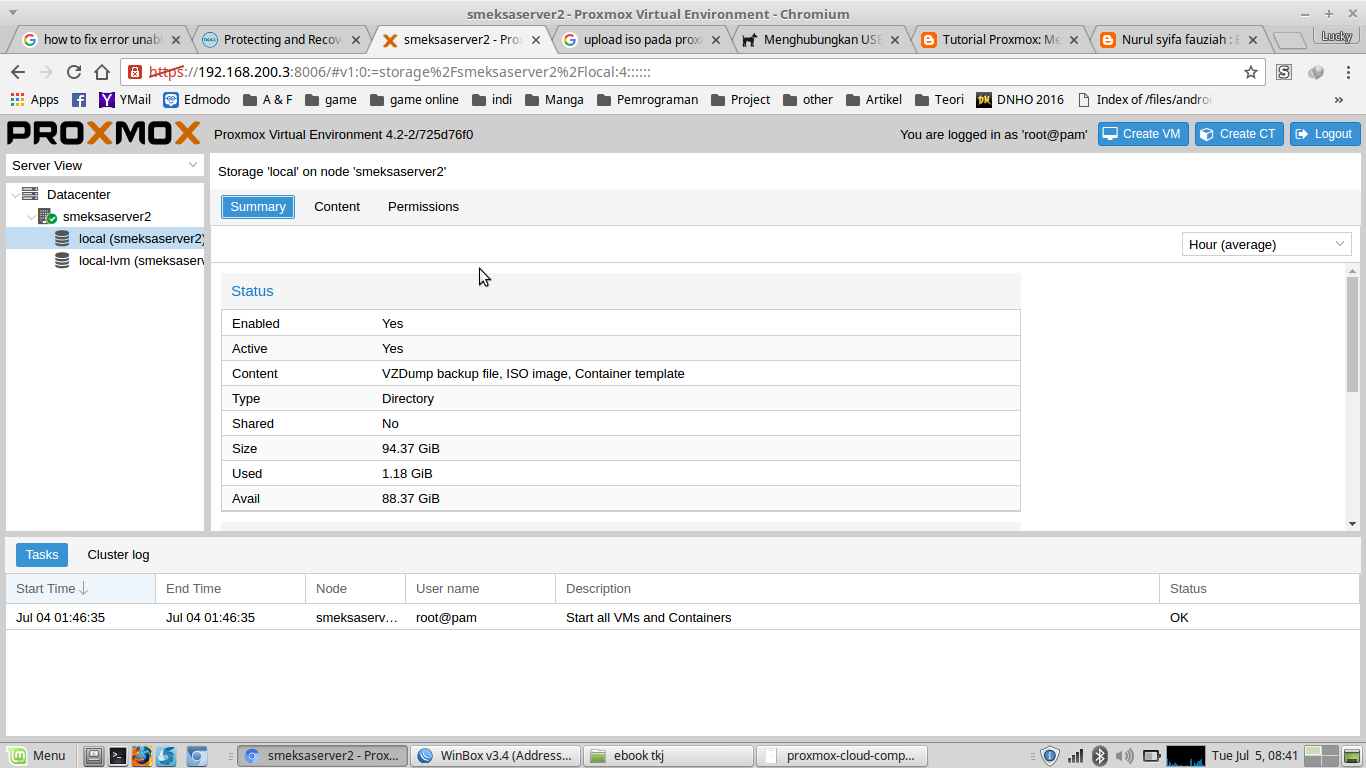Open the Cluster log tab

118,554
